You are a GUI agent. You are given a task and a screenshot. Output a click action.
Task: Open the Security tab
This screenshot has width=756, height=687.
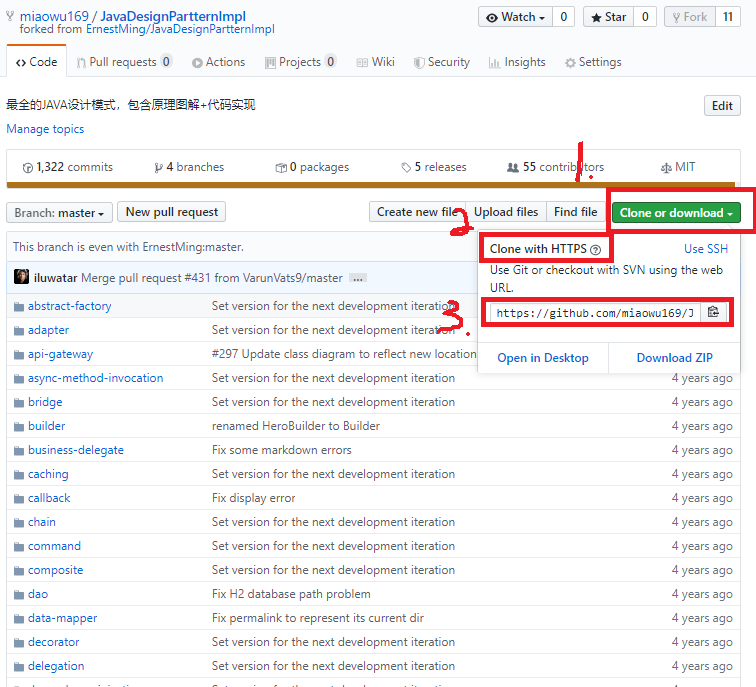coord(442,62)
